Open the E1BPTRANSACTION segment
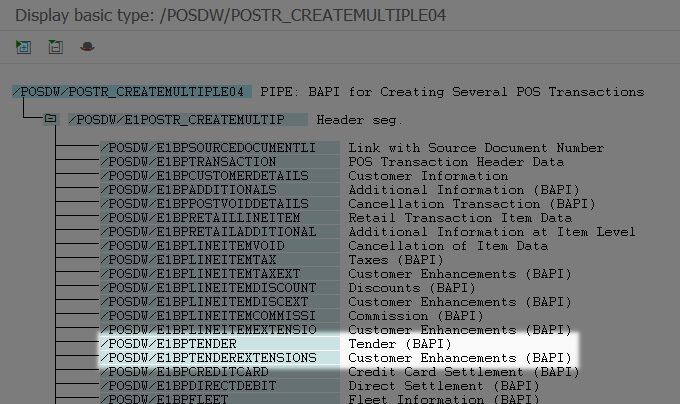This screenshot has height=404, width=680. tap(188, 162)
